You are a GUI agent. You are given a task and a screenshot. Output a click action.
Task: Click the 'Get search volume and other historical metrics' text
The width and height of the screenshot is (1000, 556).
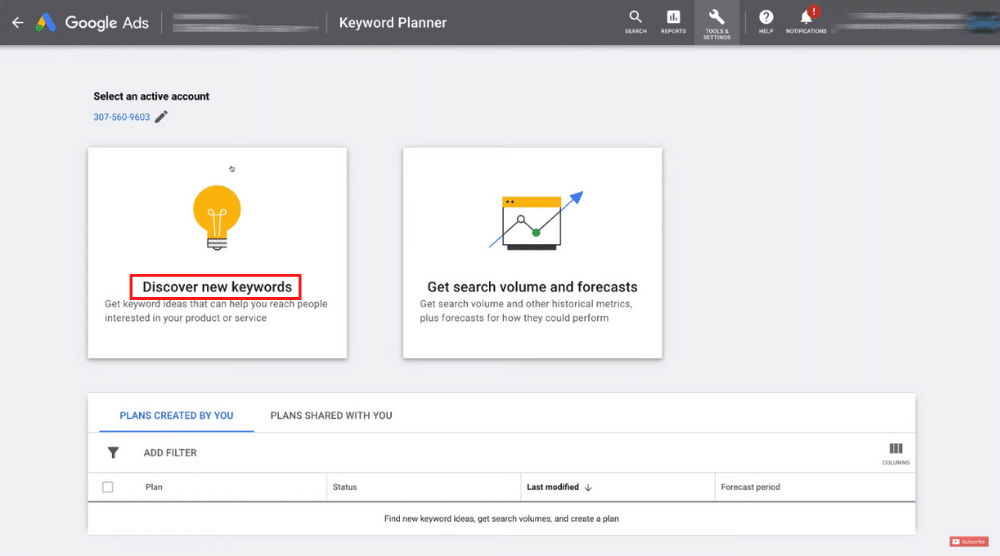tap(526, 311)
